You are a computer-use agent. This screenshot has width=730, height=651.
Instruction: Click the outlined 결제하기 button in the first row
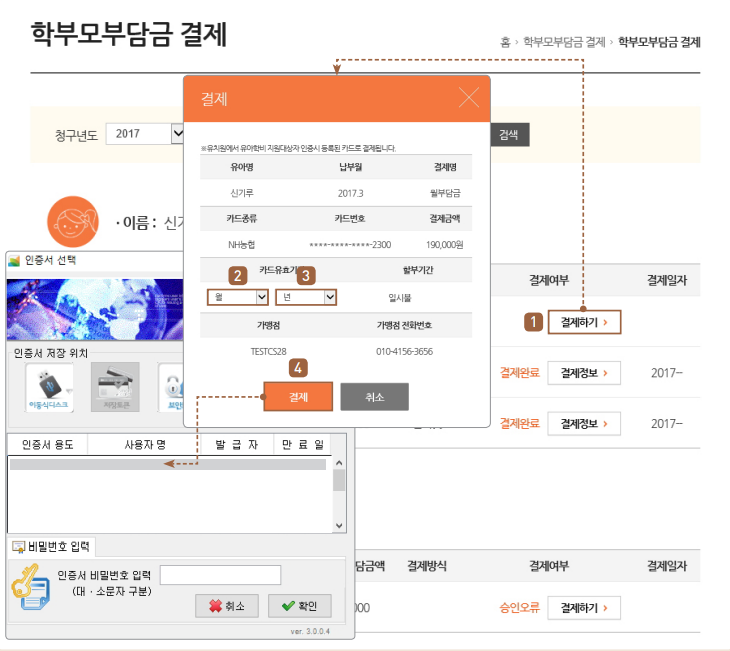tap(585, 322)
